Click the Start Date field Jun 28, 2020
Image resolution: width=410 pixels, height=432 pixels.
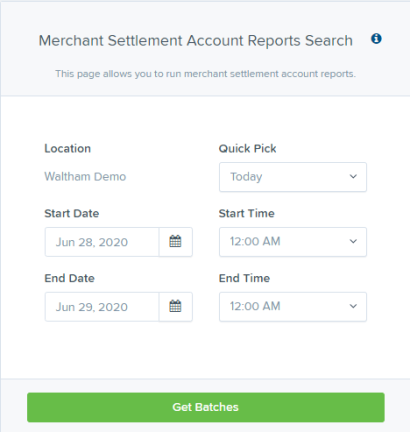pos(102,242)
